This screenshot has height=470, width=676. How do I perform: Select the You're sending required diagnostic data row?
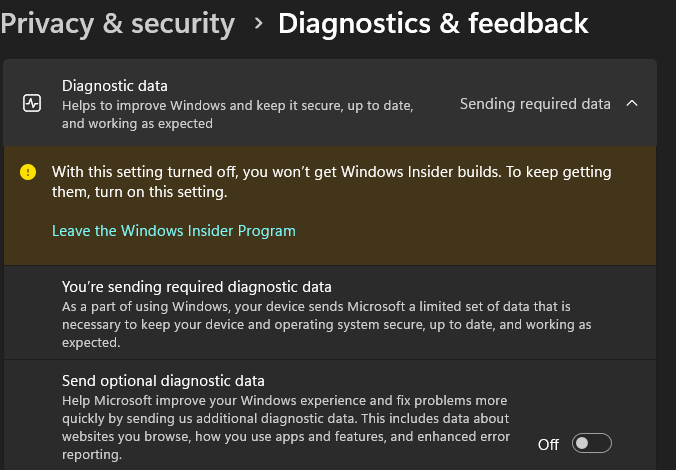click(x=197, y=287)
